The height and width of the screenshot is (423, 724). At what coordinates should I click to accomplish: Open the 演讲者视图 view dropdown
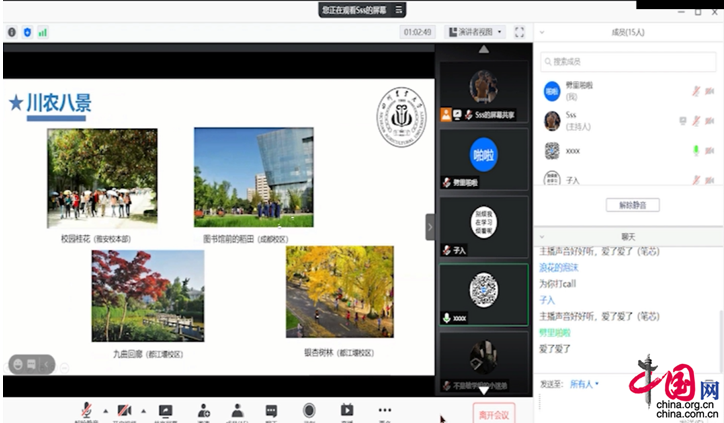pyautogui.click(x=474, y=32)
